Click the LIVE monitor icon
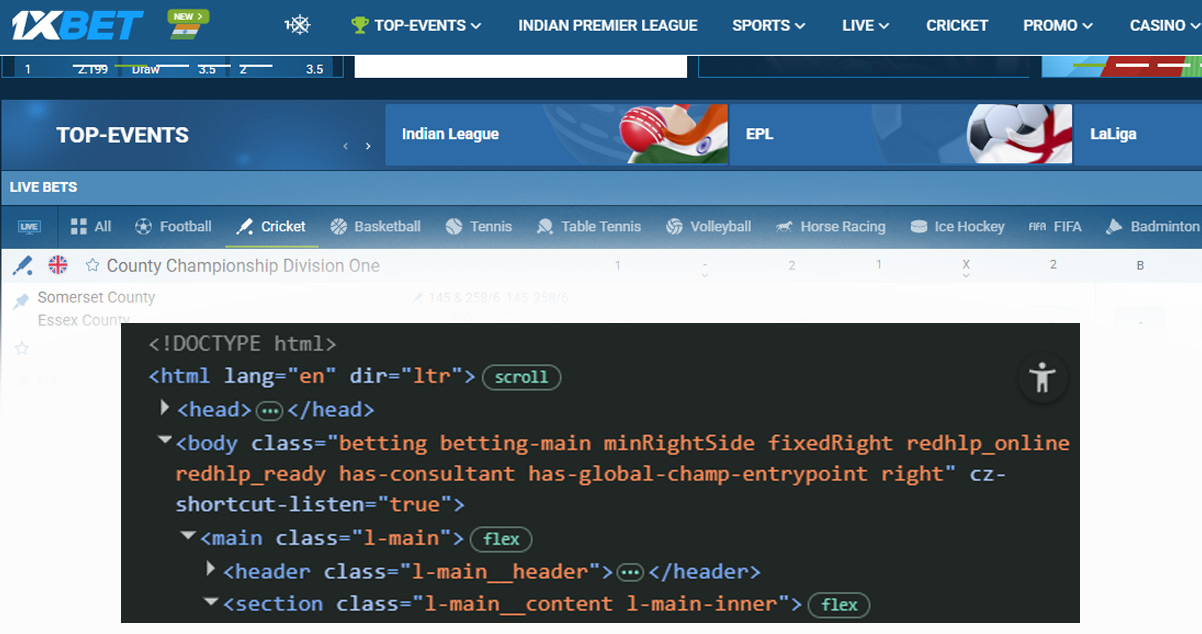 pos(29,227)
